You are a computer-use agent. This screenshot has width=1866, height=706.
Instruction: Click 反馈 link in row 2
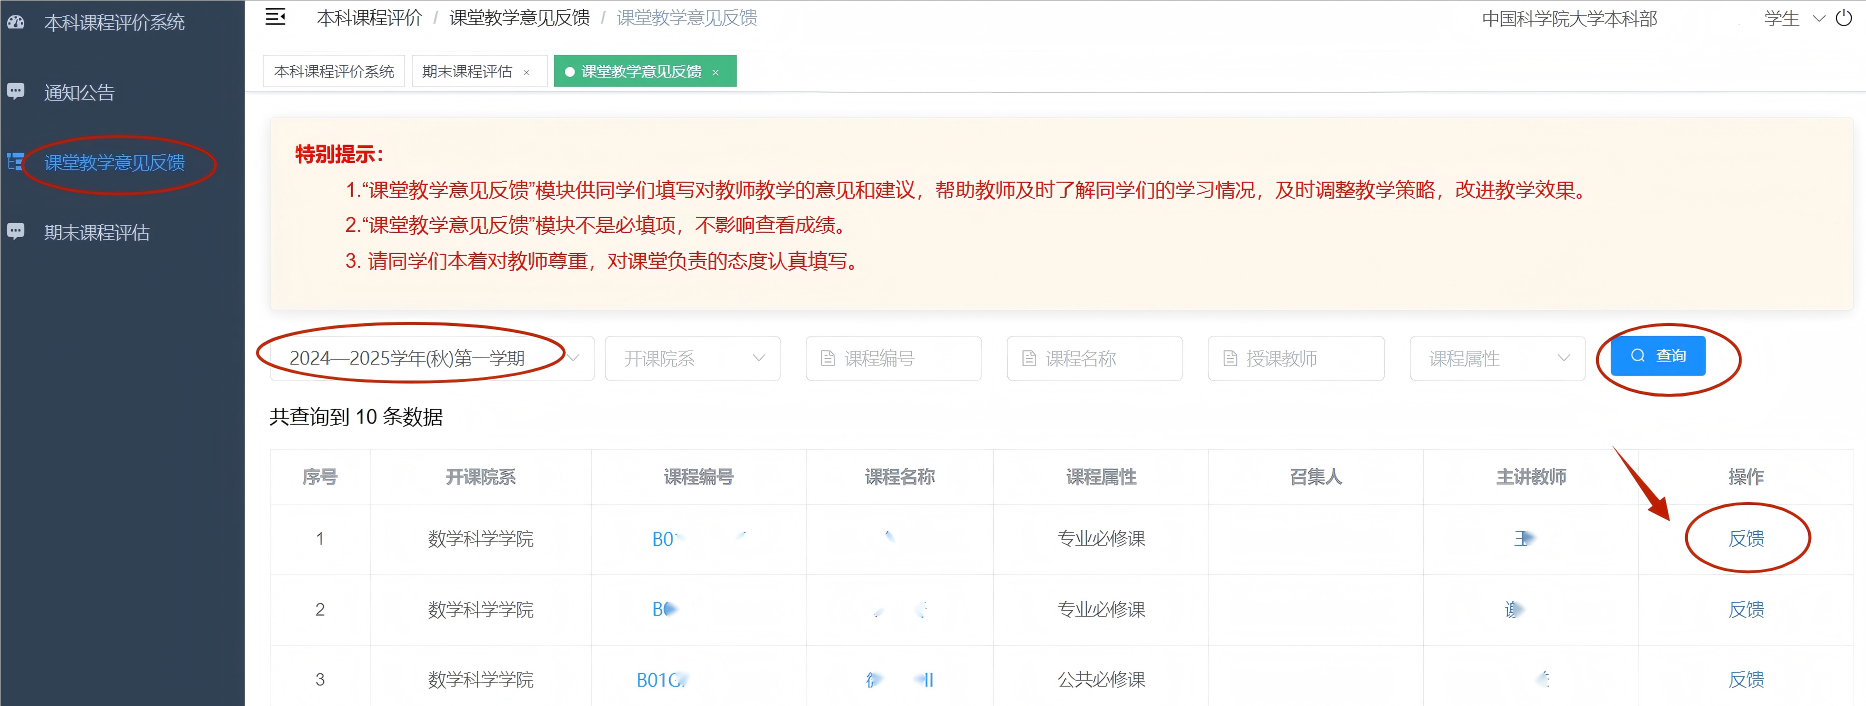pos(1746,609)
